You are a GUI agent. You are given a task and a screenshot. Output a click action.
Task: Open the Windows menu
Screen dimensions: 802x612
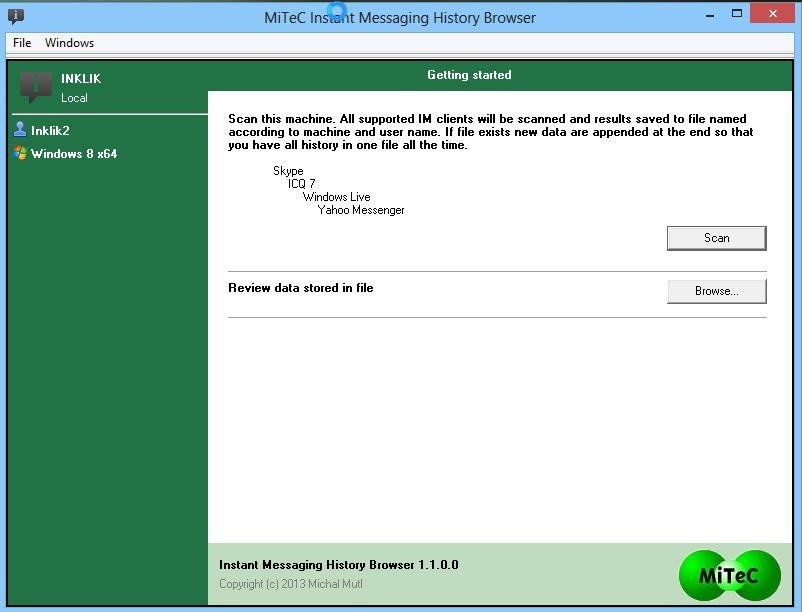tap(69, 43)
